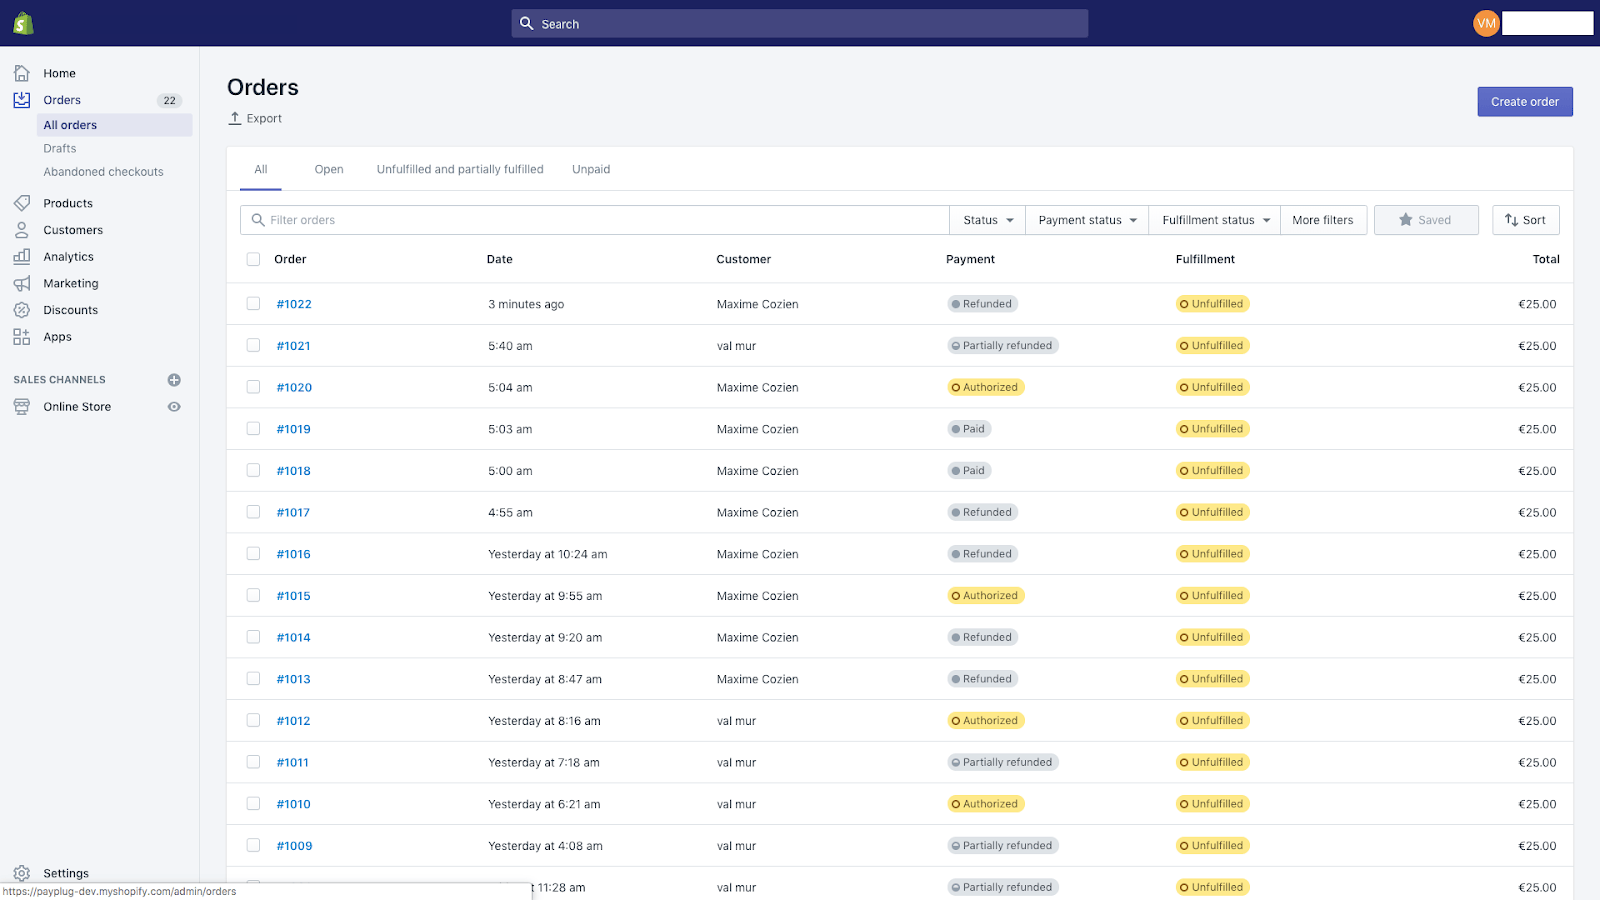The image size is (1600, 900).
Task: Add a sales channel with the plus icon
Action: tap(174, 380)
